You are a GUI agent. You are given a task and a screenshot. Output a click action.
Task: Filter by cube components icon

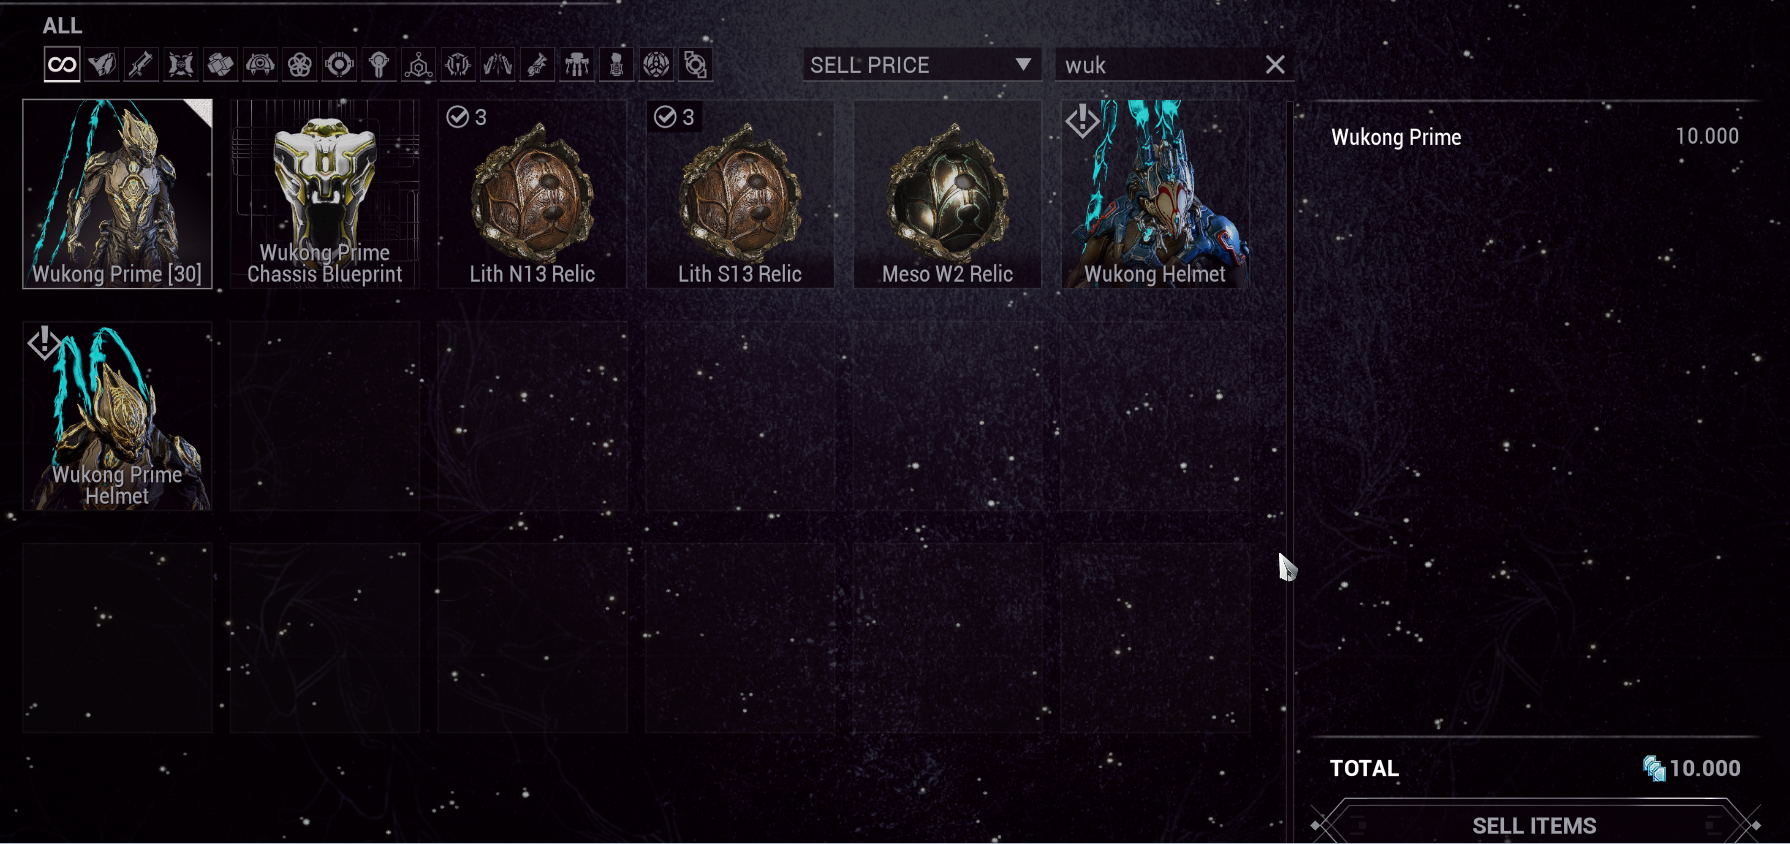coord(220,65)
